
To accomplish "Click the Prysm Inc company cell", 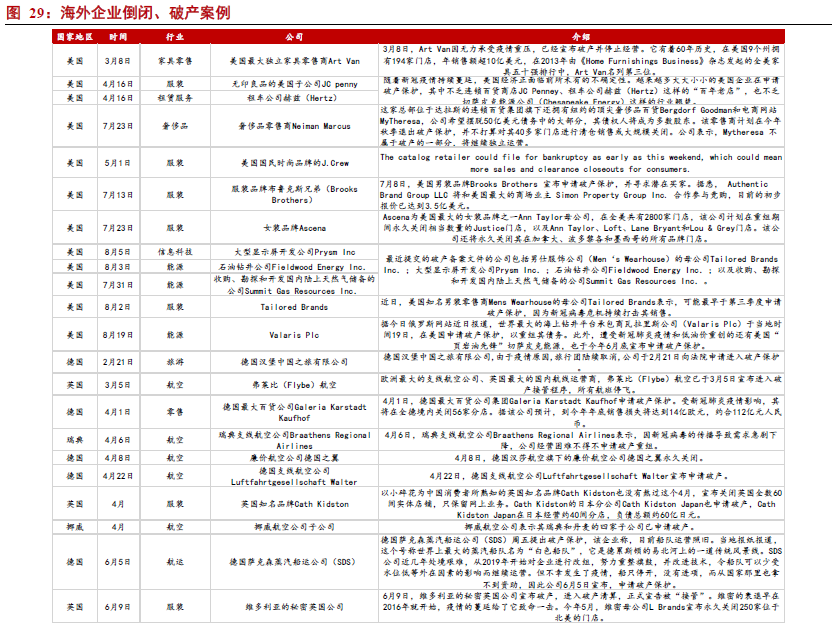I will click(294, 252).
